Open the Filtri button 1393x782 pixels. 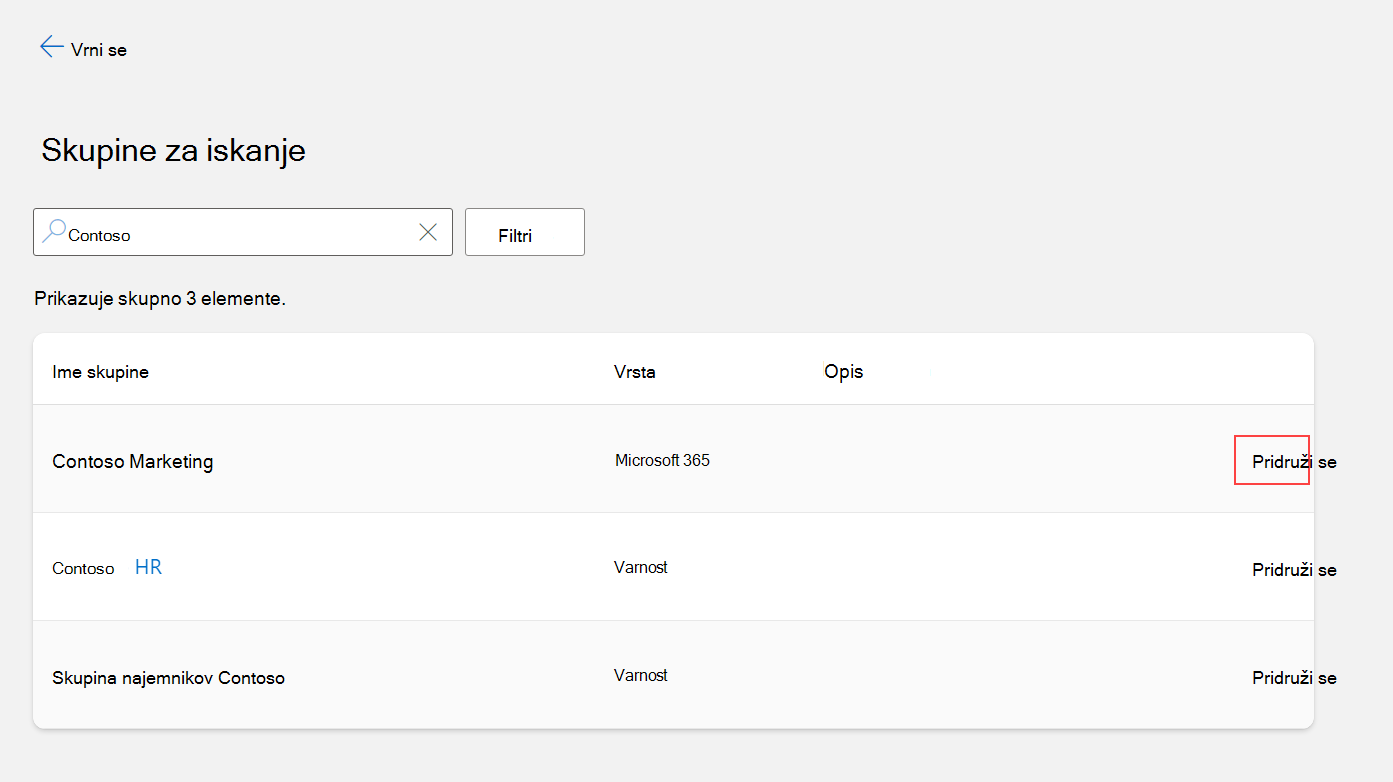pos(525,232)
